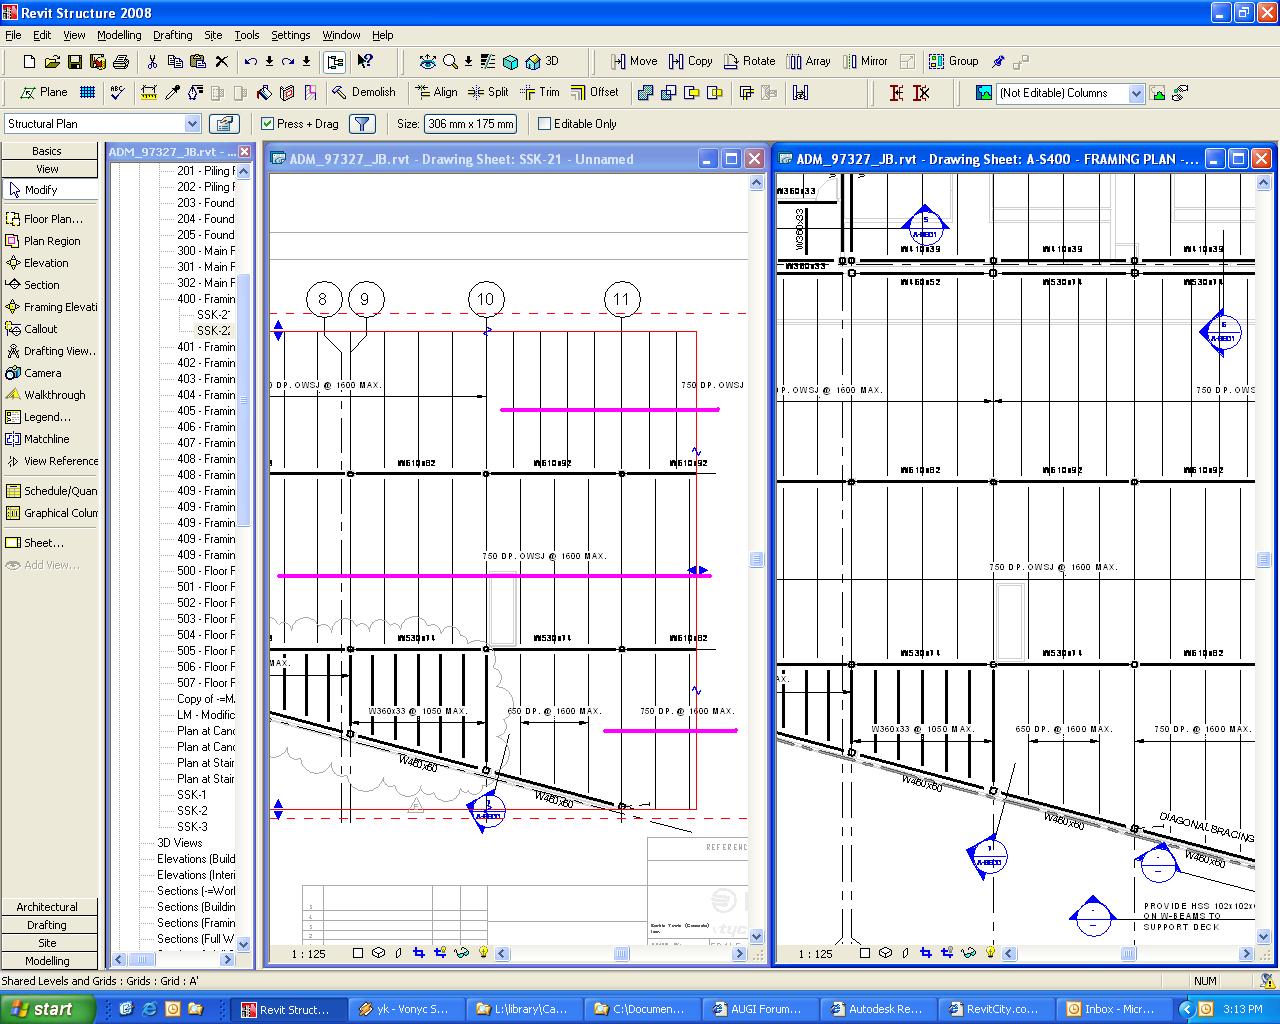1280x1024 pixels.
Task: Switch to the Architectural design bar tab
Action: tap(47, 907)
